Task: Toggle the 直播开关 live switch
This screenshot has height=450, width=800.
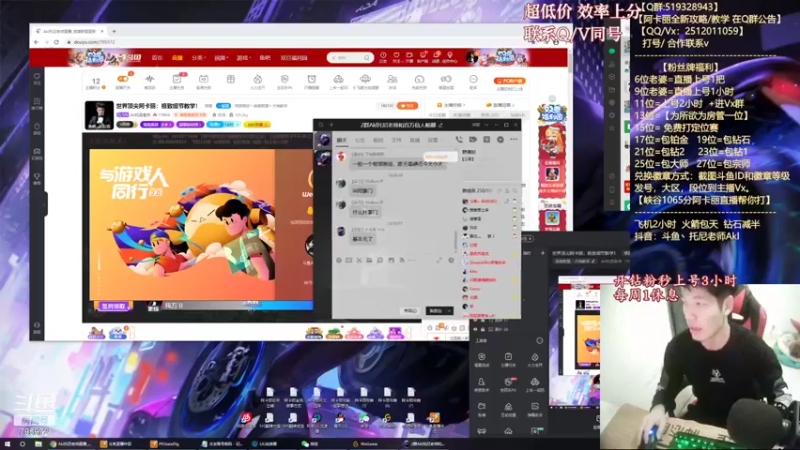Action: 122,81
